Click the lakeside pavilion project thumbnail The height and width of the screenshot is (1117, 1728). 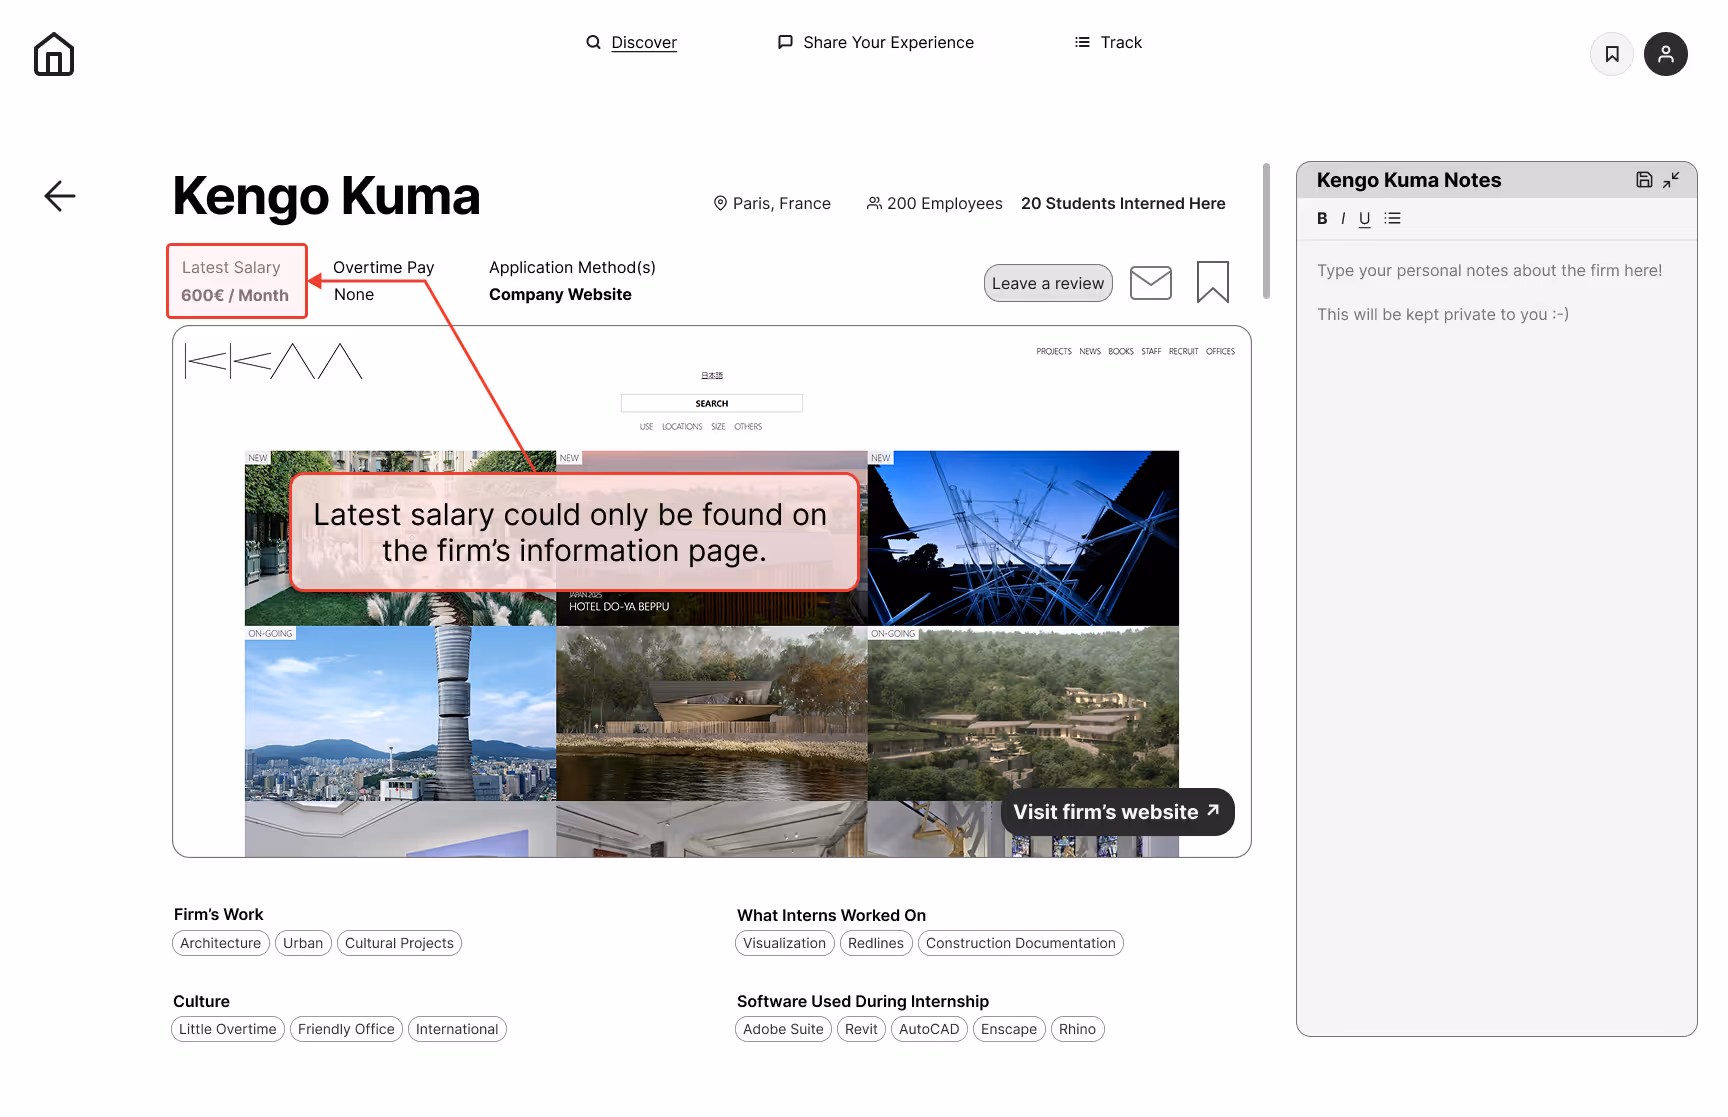[712, 714]
